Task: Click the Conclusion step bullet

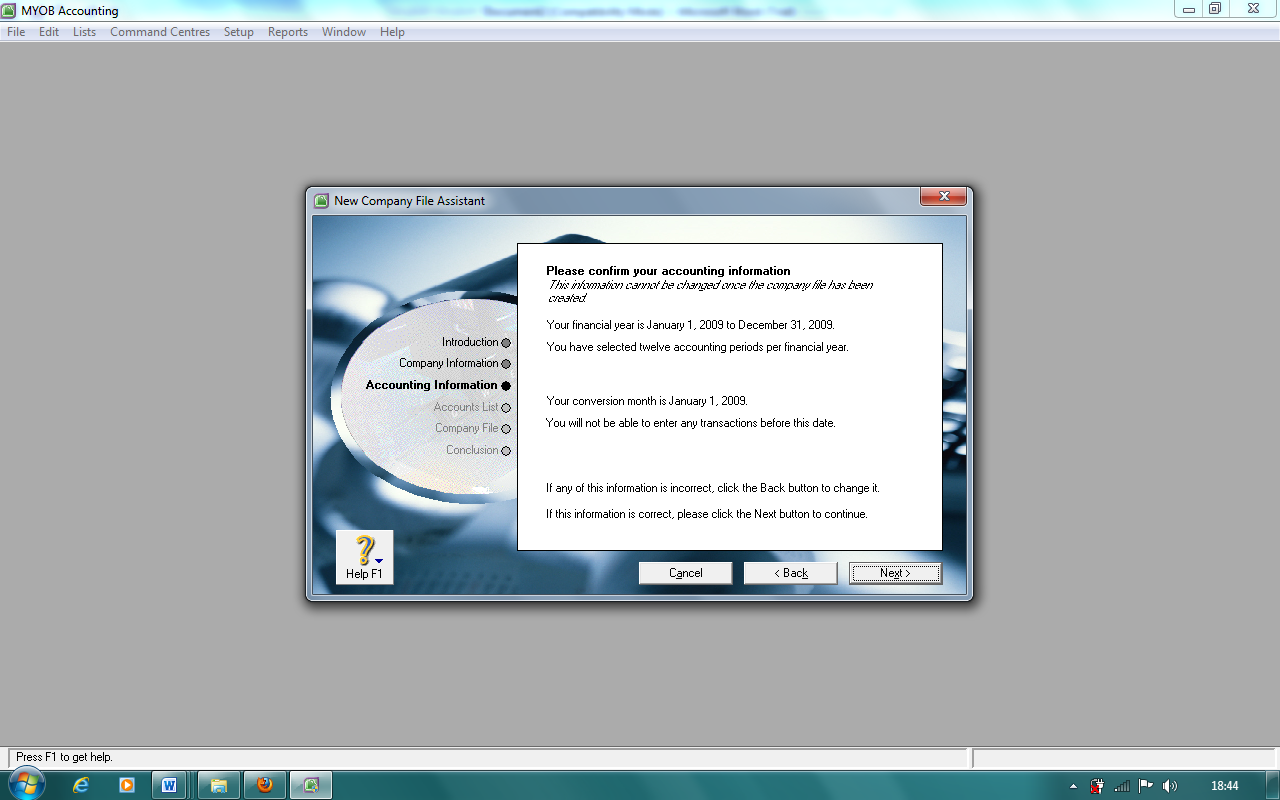Action: tap(506, 451)
